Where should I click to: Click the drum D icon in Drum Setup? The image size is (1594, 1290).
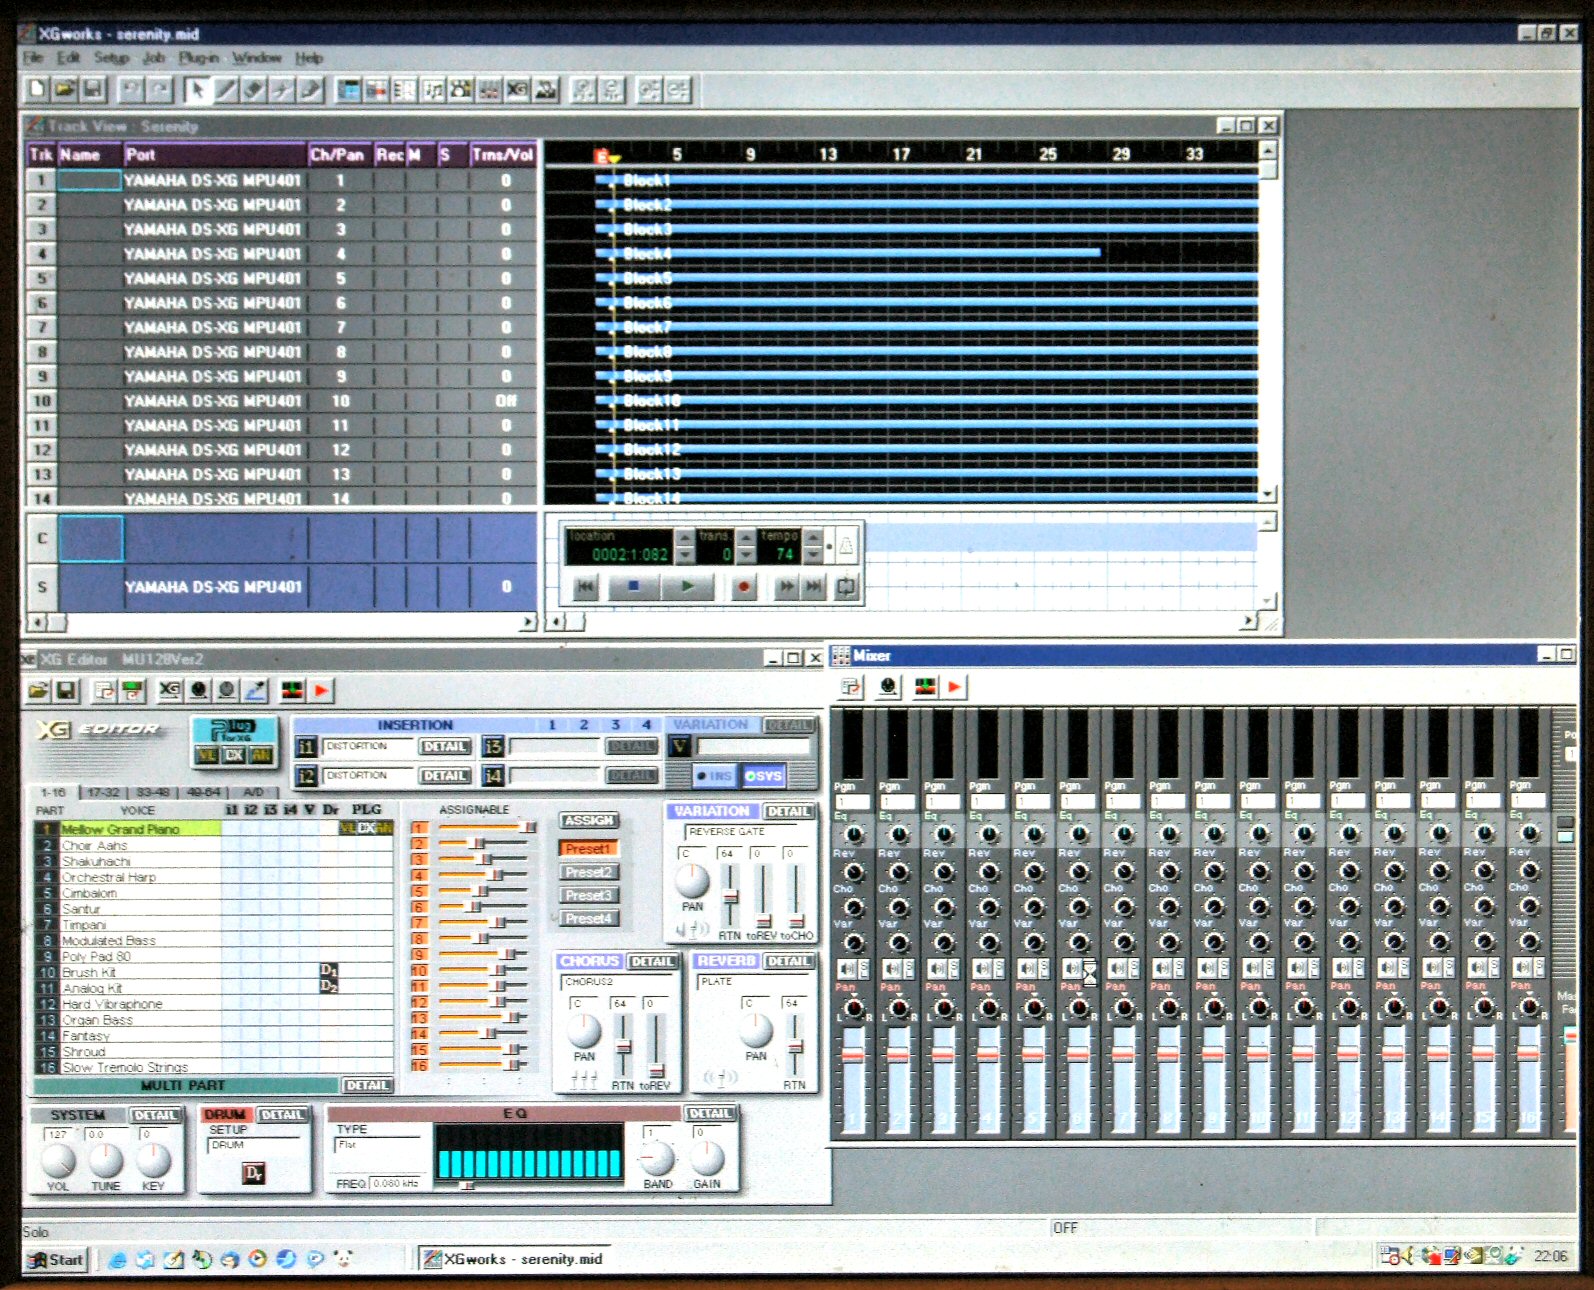click(253, 1173)
